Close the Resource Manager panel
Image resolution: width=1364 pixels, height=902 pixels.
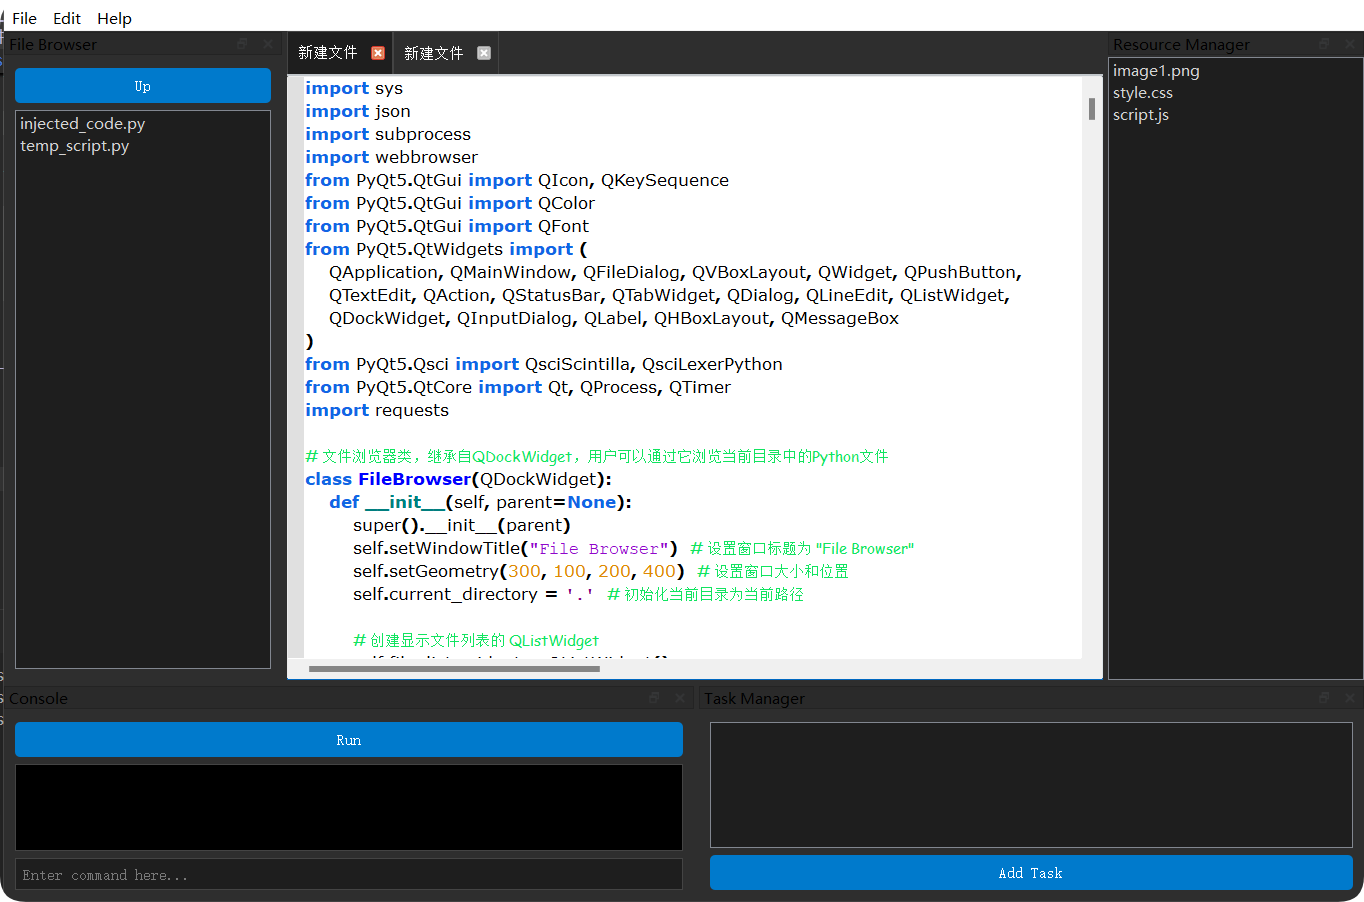(x=1350, y=44)
